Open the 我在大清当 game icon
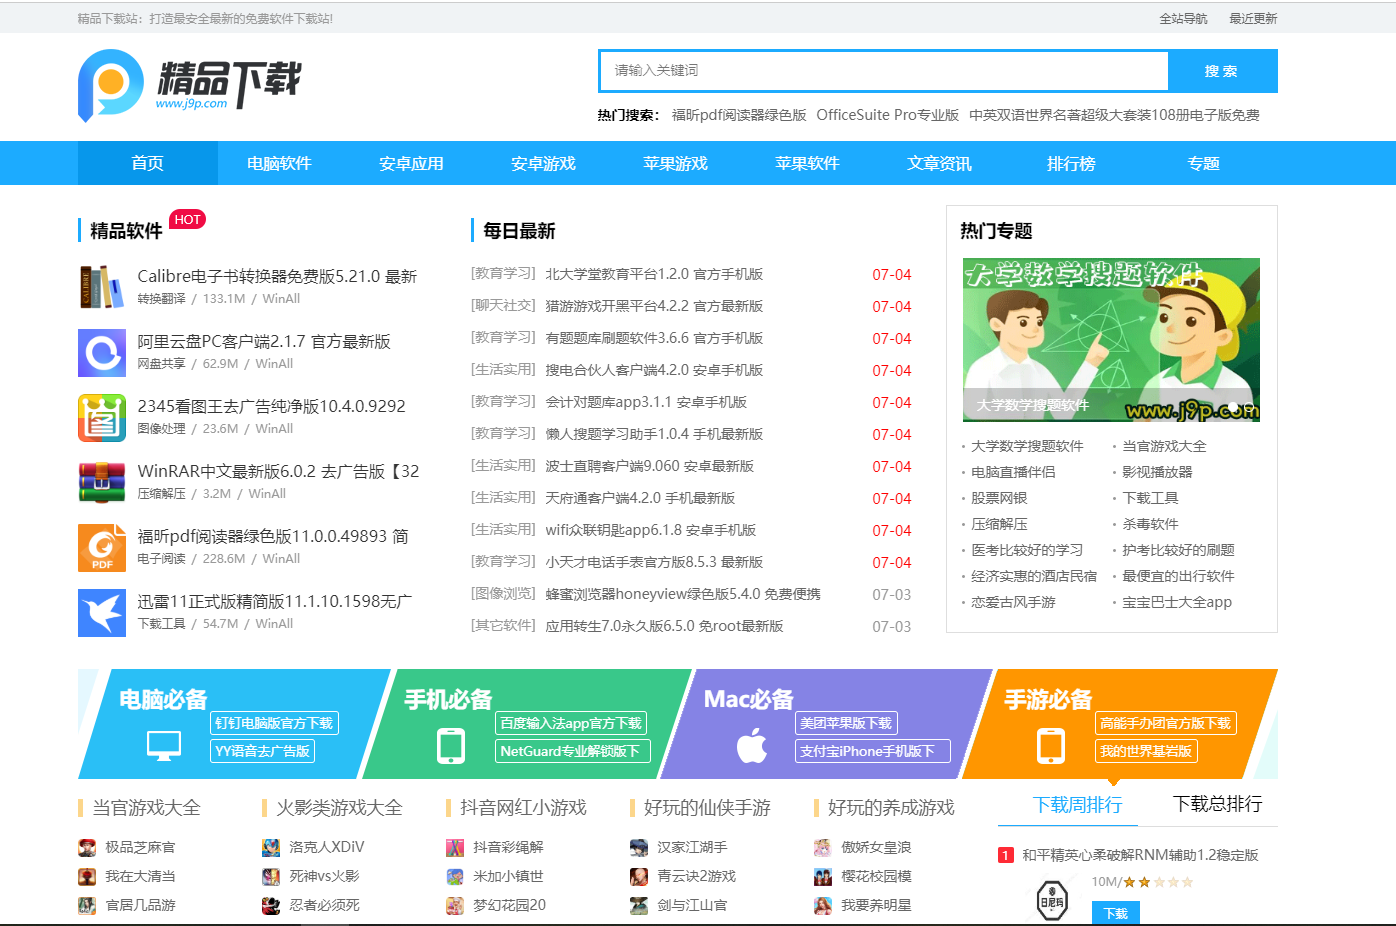1396x926 pixels. (x=87, y=877)
